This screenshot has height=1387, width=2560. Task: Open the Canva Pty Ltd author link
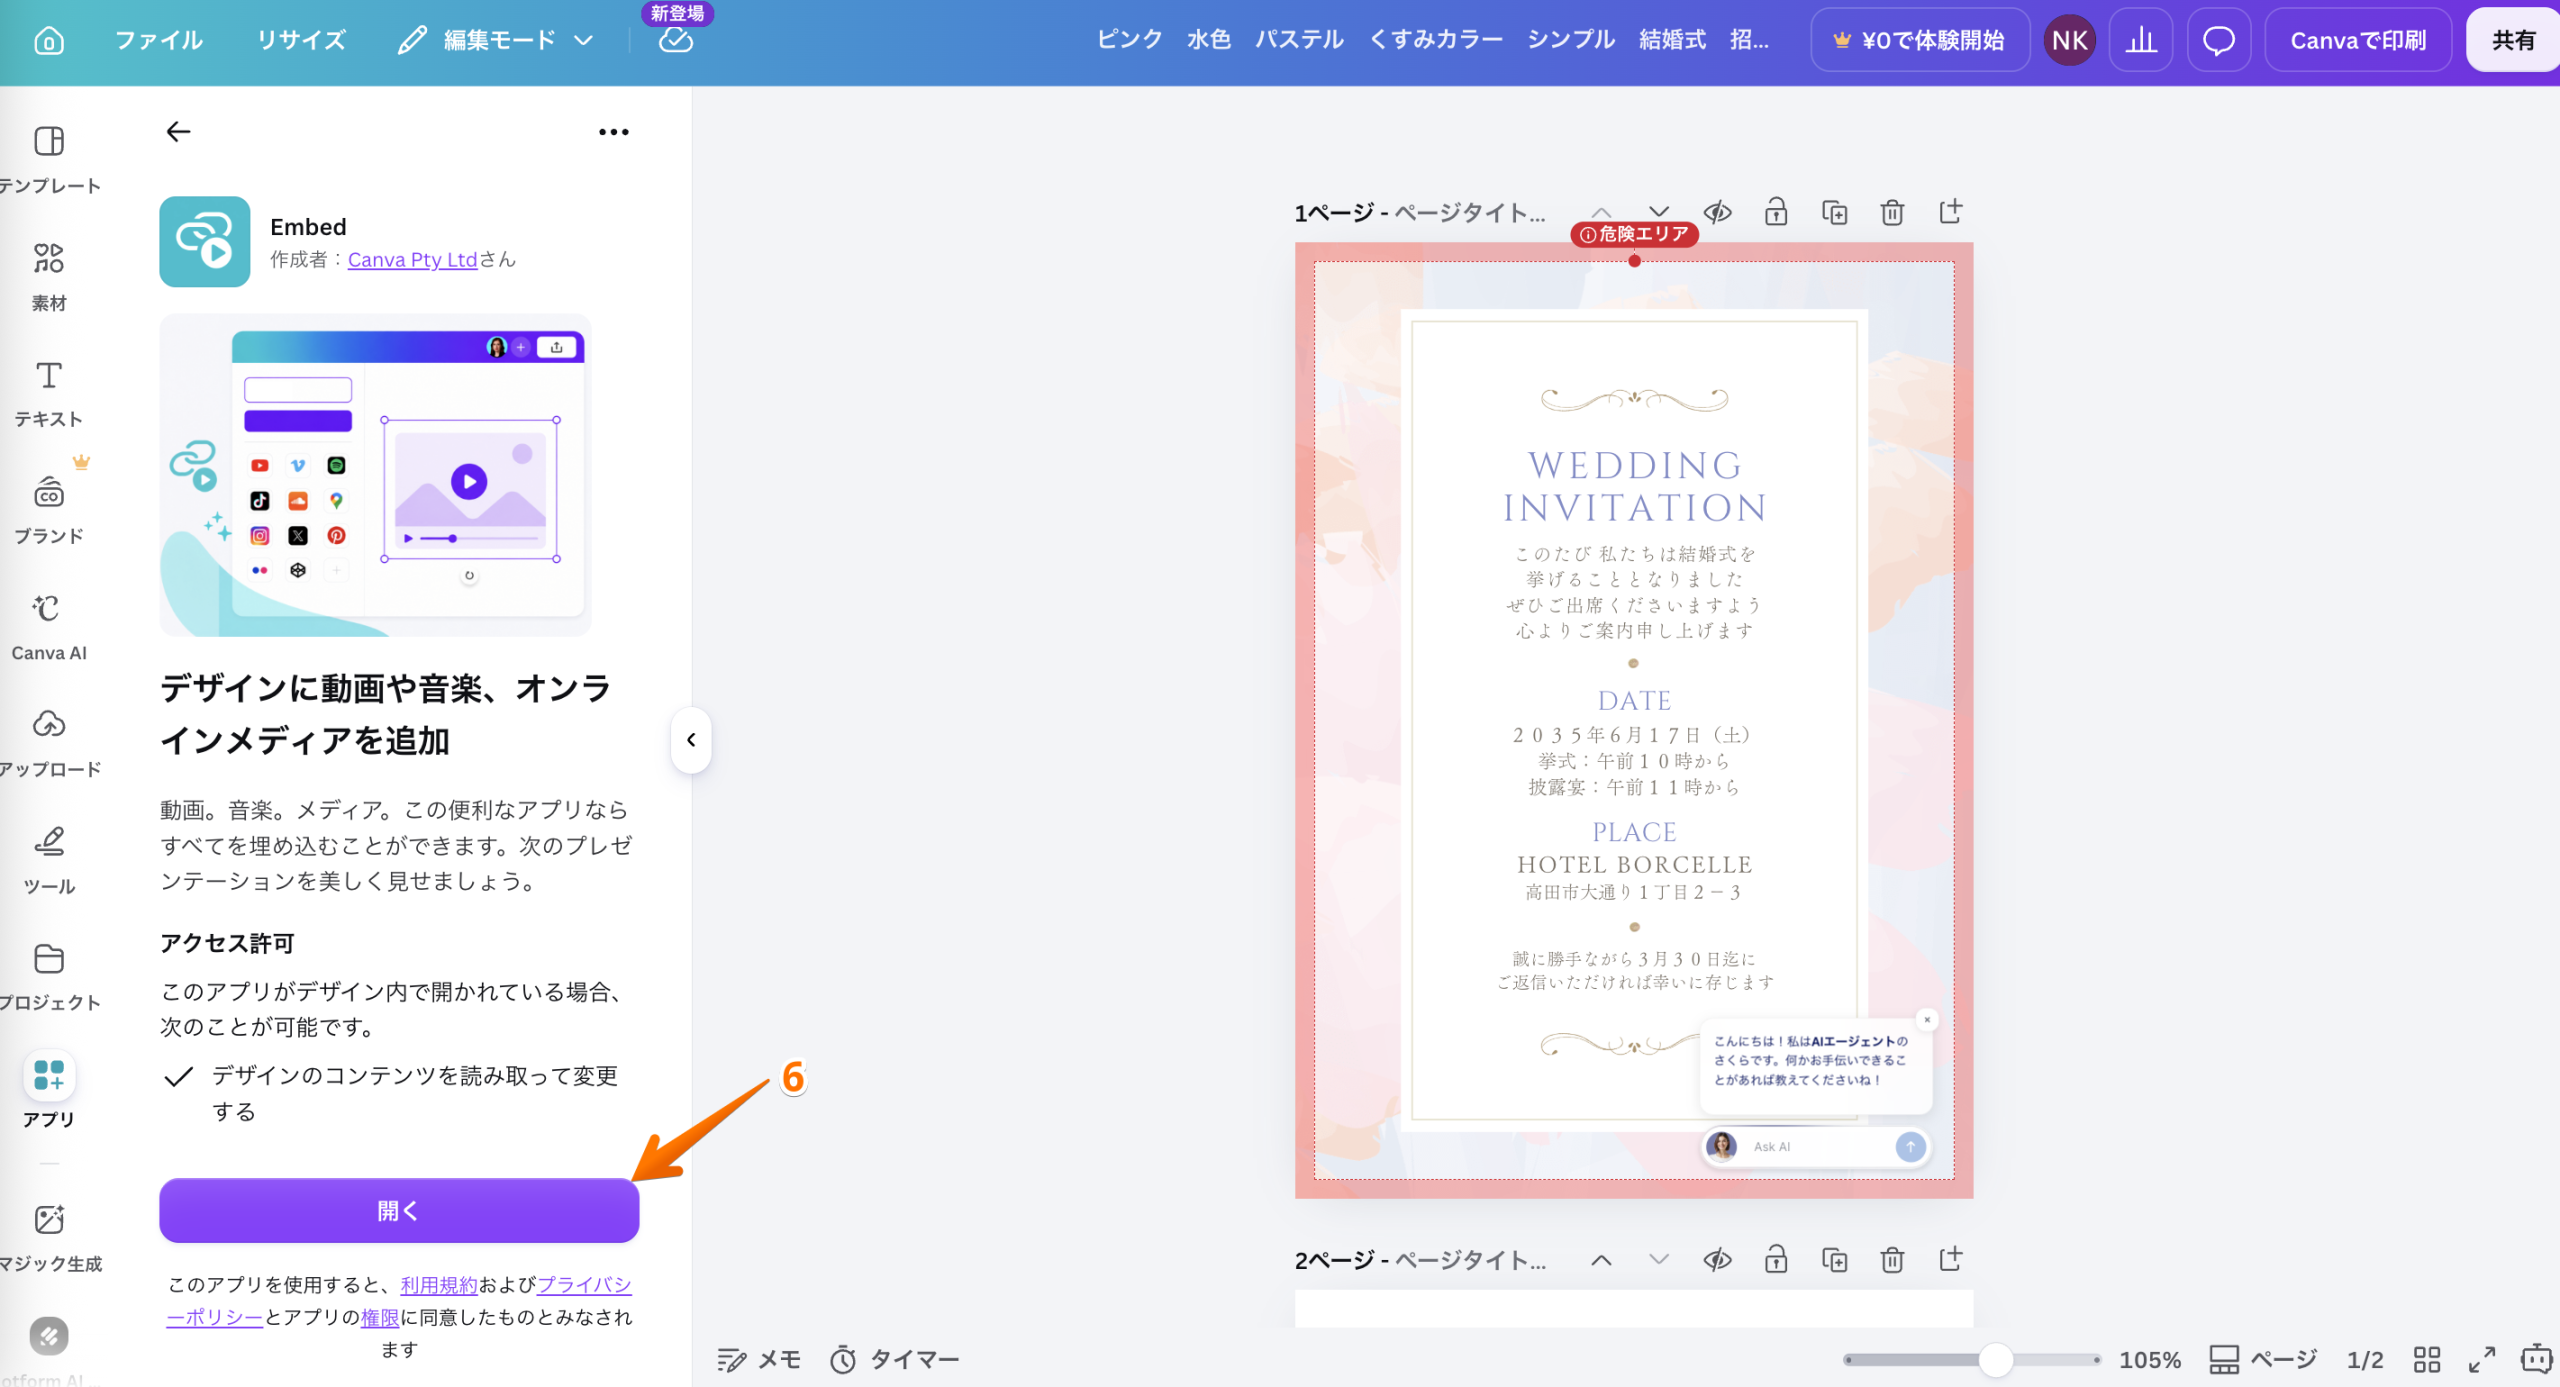(412, 259)
